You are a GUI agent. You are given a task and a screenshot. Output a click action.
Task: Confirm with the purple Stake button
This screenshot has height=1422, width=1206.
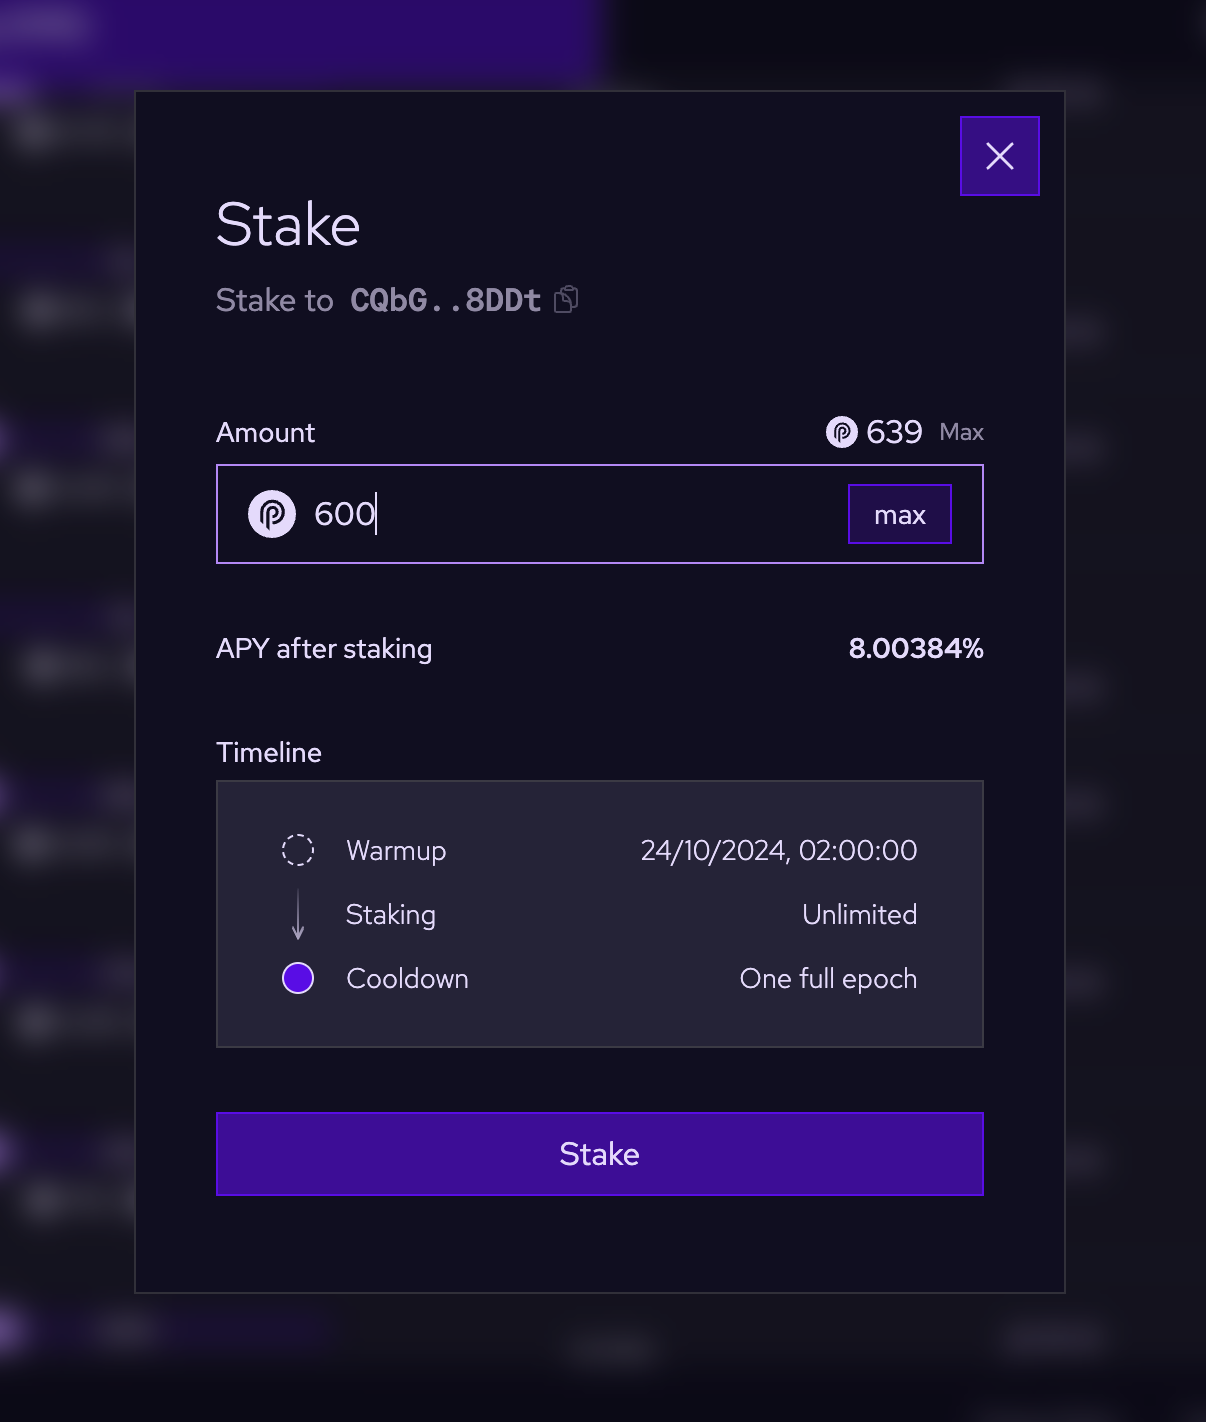(599, 1154)
